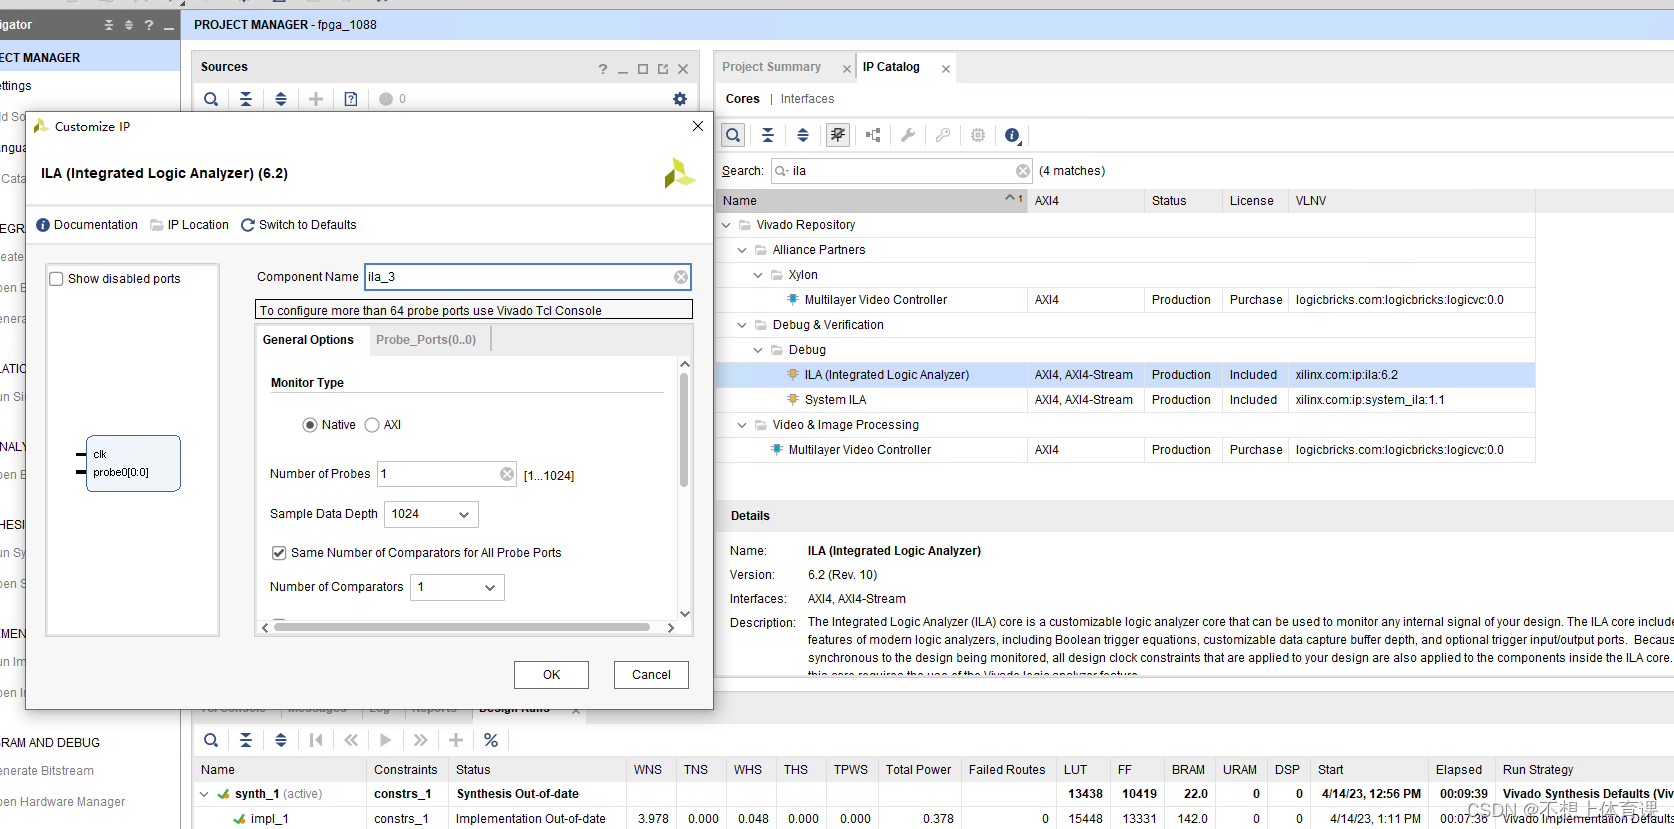Screen dimensions: 1674x829
Task: Switch to the General Options tab
Action: coord(308,340)
